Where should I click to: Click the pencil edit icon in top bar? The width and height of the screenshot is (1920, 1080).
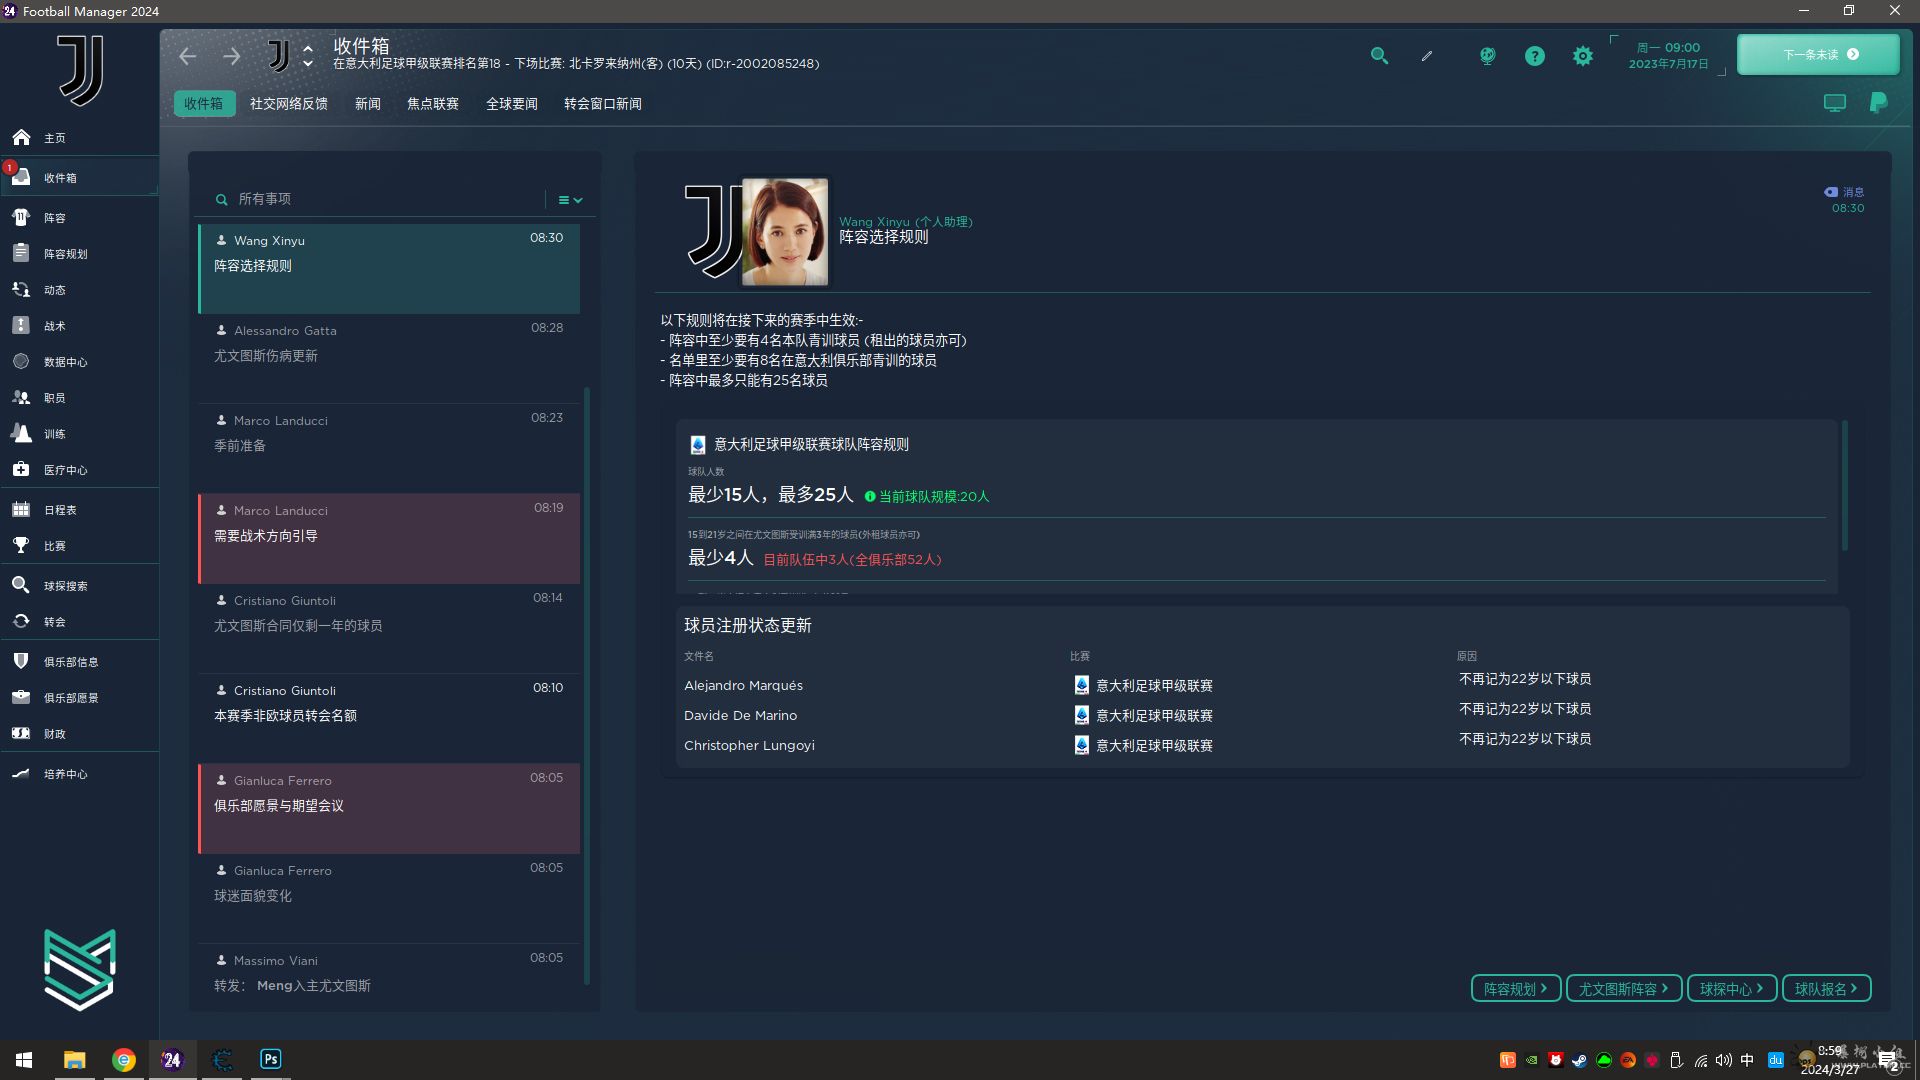[x=1427, y=56]
